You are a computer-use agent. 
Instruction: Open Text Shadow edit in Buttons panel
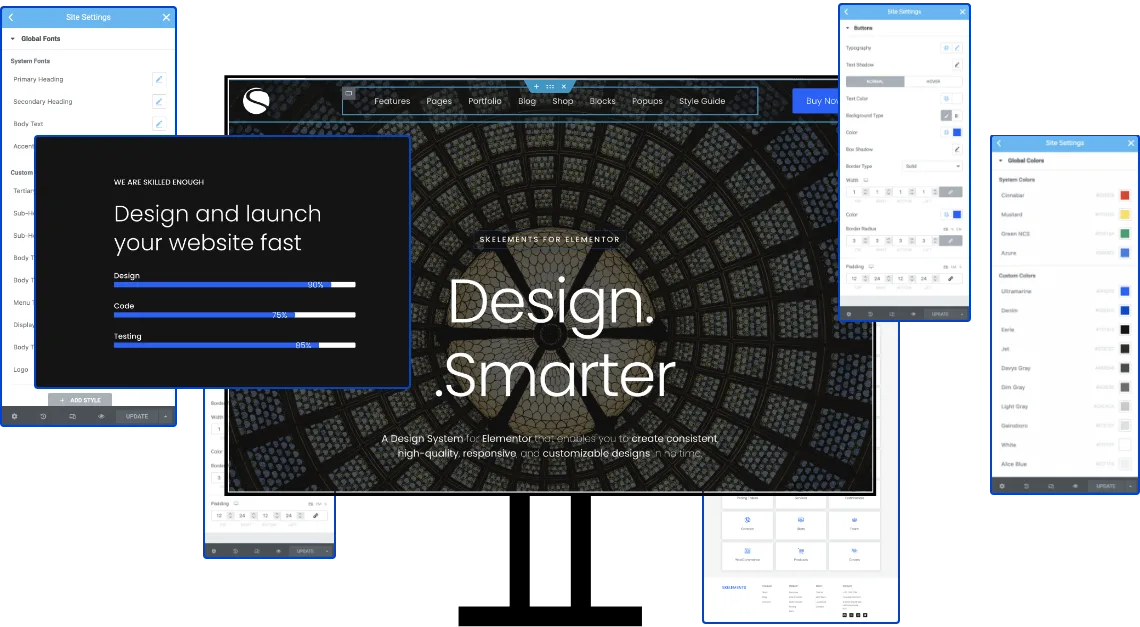[x=956, y=65]
